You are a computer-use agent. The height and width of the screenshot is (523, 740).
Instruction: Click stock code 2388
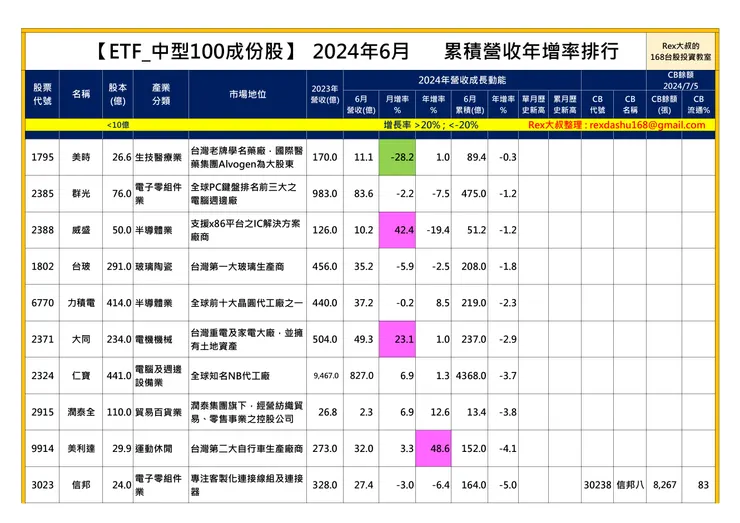(x=42, y=230)
